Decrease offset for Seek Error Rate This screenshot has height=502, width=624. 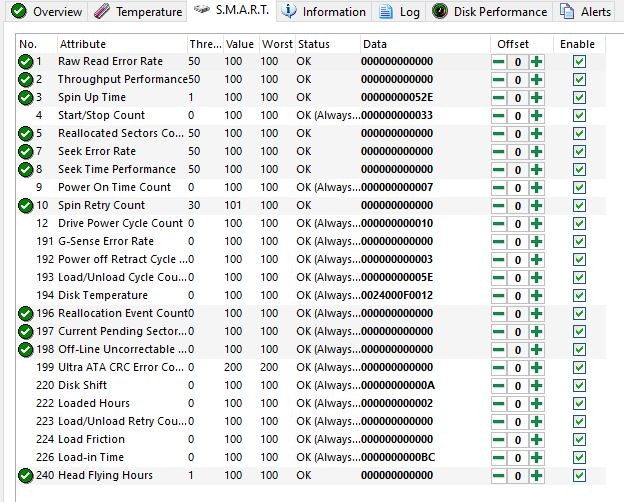point(499,152)
